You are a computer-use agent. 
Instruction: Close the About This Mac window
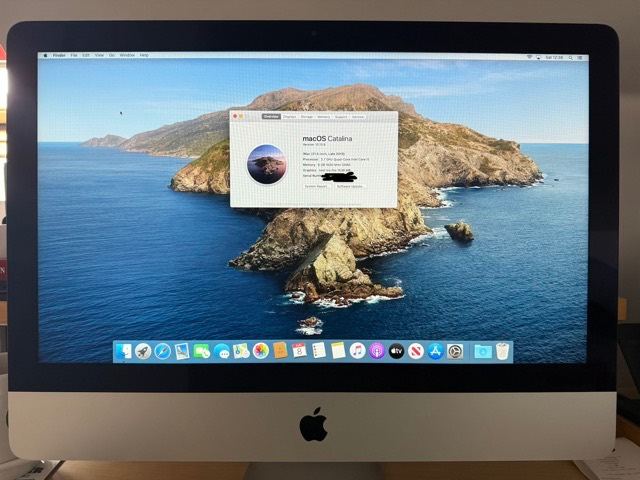pyautogui.click(x=235, y=116)
